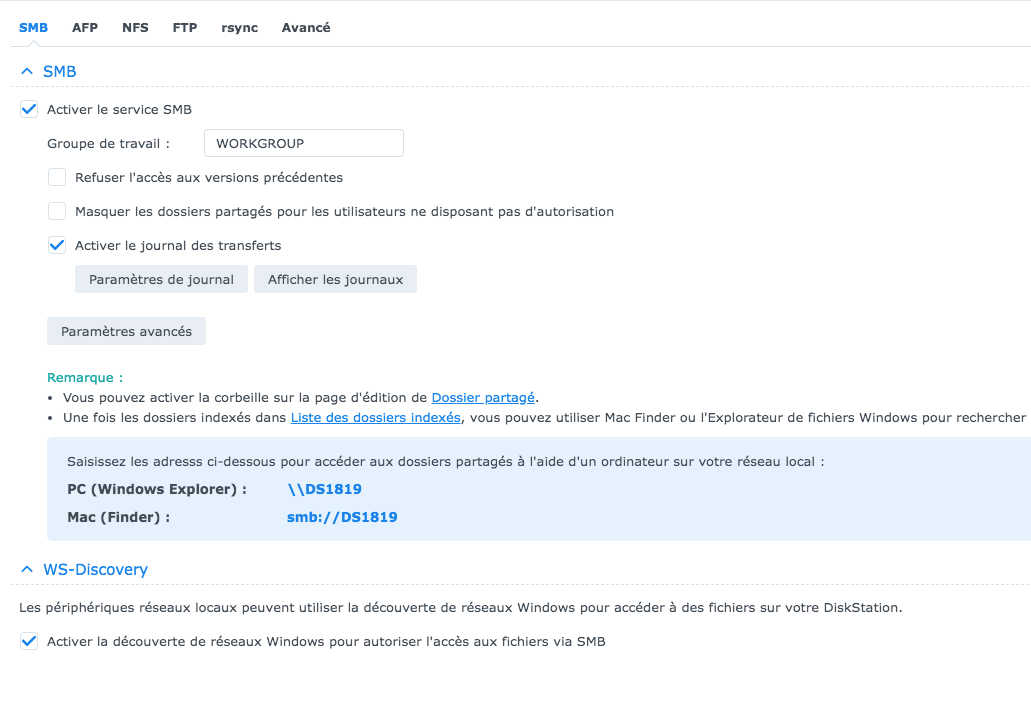
Task: Uncheck 'Activer le journal des transferts'
Action: 57,246
